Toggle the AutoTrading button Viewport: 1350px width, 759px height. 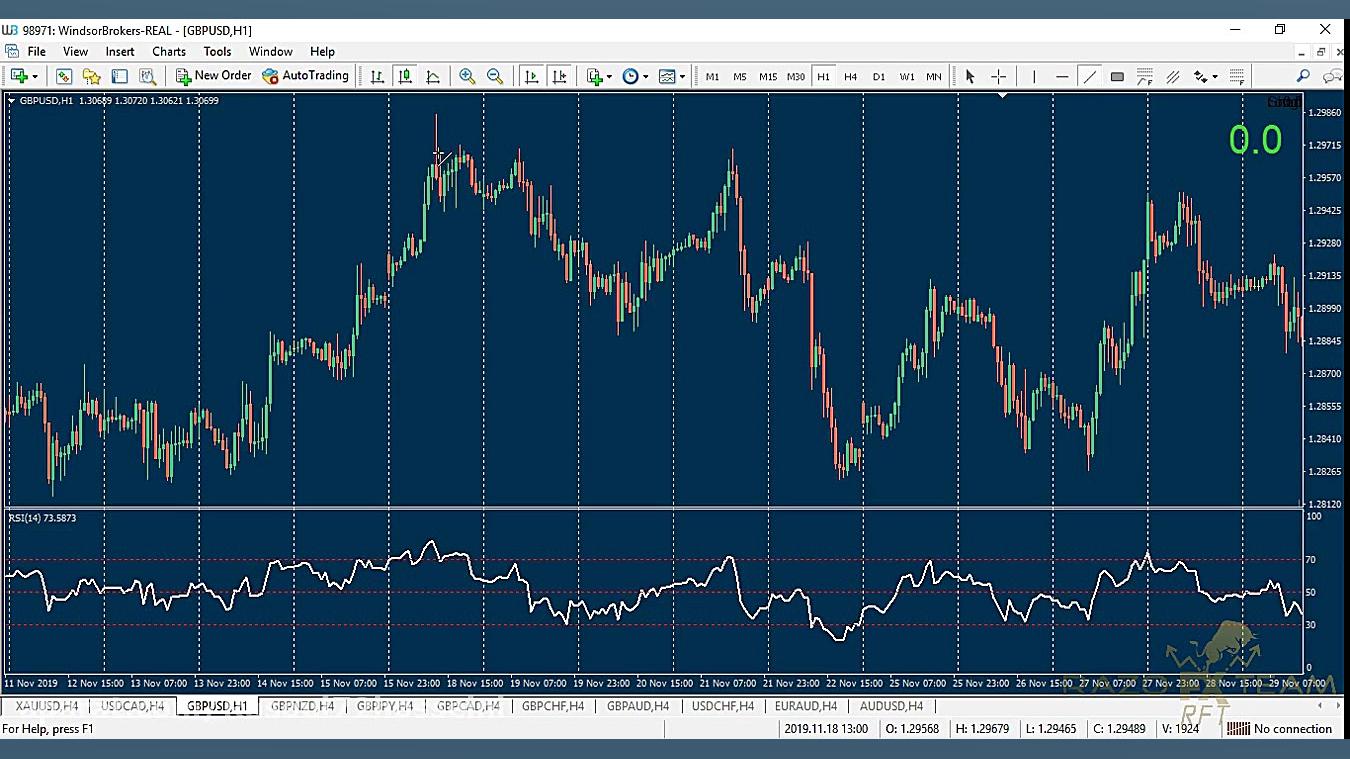(306, 76)
